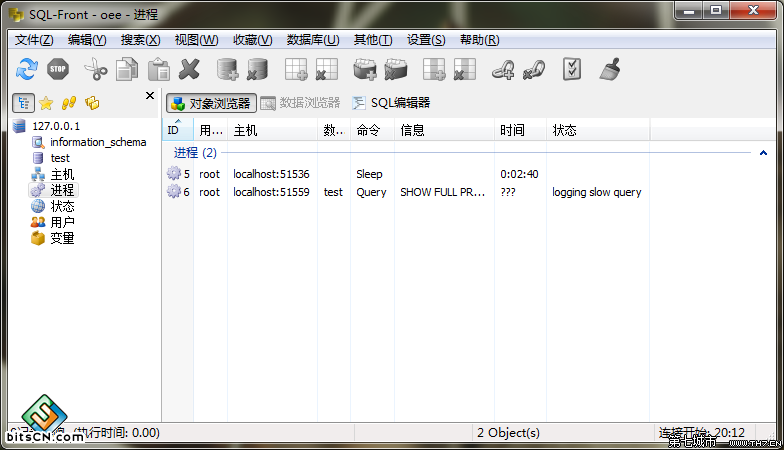
Task: Sort by the 信息 column header
Action: pyautogui.click(x=444, y=130)
